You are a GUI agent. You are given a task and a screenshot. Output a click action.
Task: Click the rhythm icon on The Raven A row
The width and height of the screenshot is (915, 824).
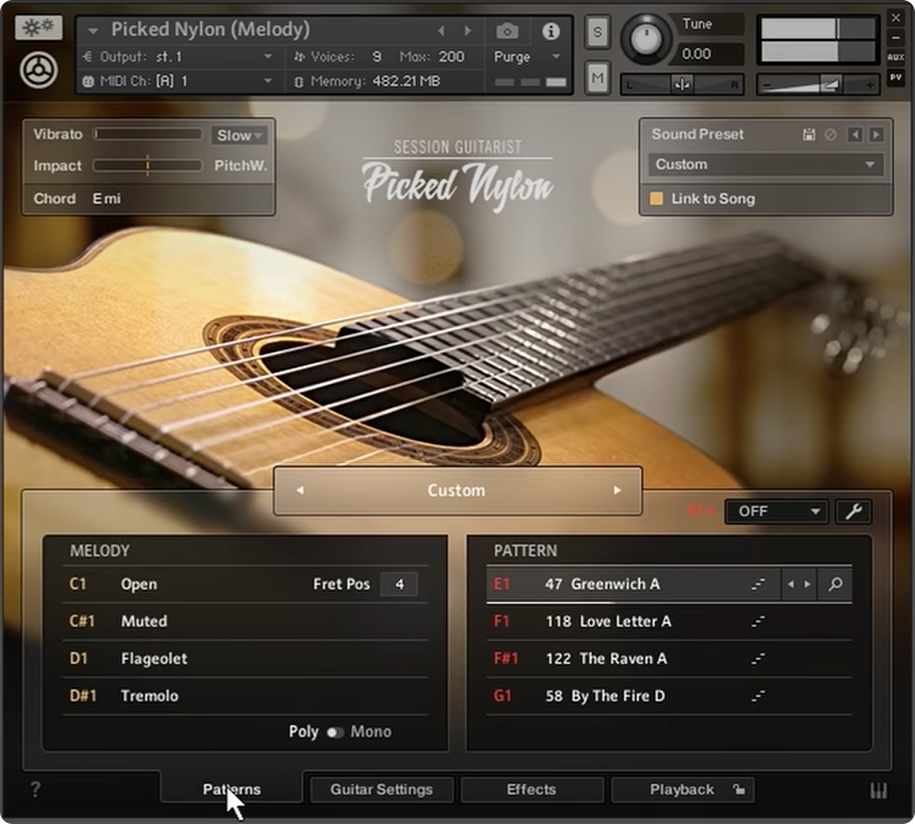758,659
